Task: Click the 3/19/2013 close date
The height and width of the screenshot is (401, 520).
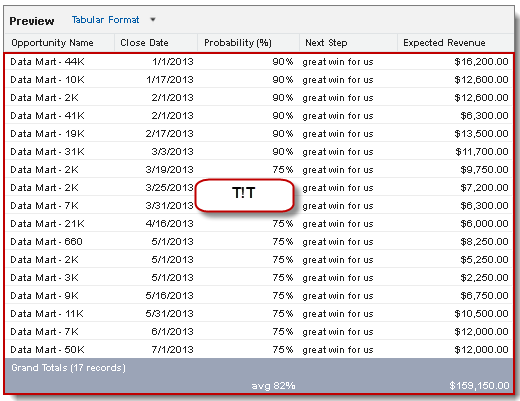Action: click(169, 170)
